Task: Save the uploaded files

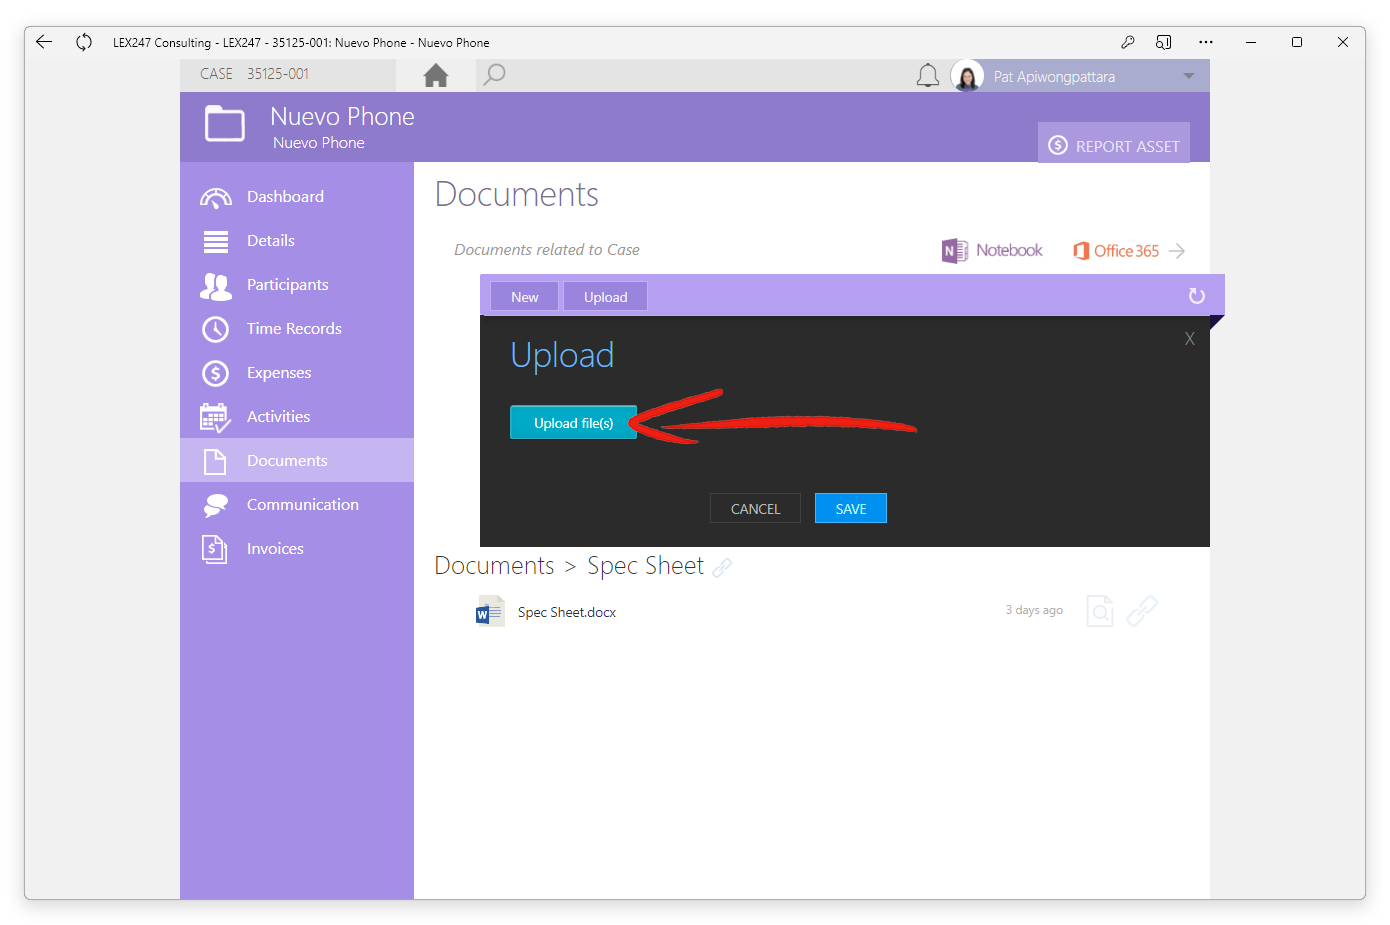Action: click(x=851, y=508)
